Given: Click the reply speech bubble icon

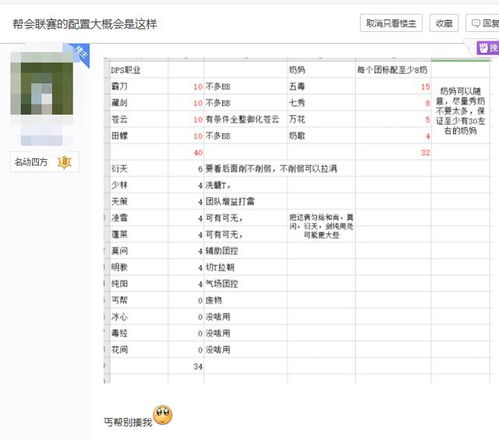Looking at the screenshot, I should coord(476,23).
